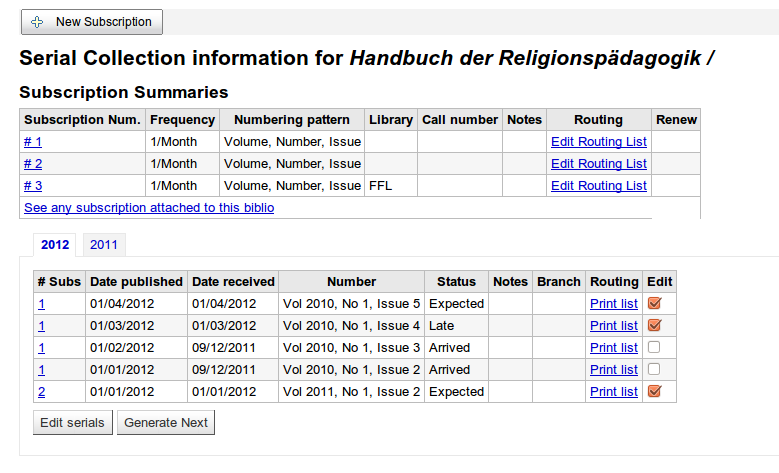Screen dimensions: 779x473
Task: Check Edit box for Issue 3 Arrived row
Action: (655, 347)
